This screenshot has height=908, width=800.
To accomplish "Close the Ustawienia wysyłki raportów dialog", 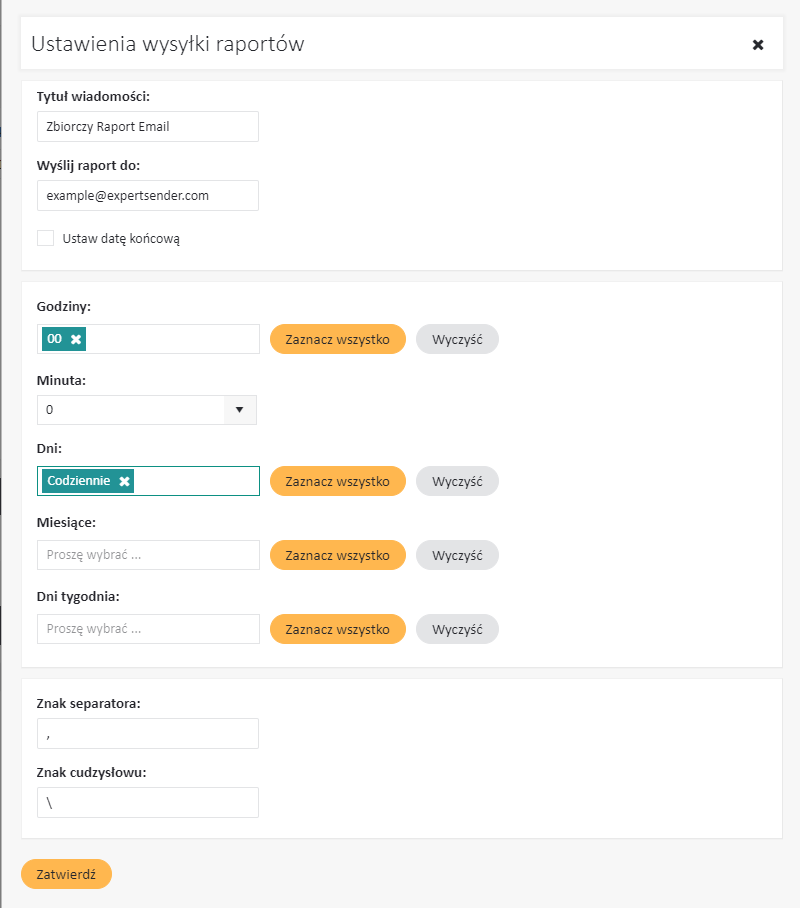I will click(x=758, y=45).
